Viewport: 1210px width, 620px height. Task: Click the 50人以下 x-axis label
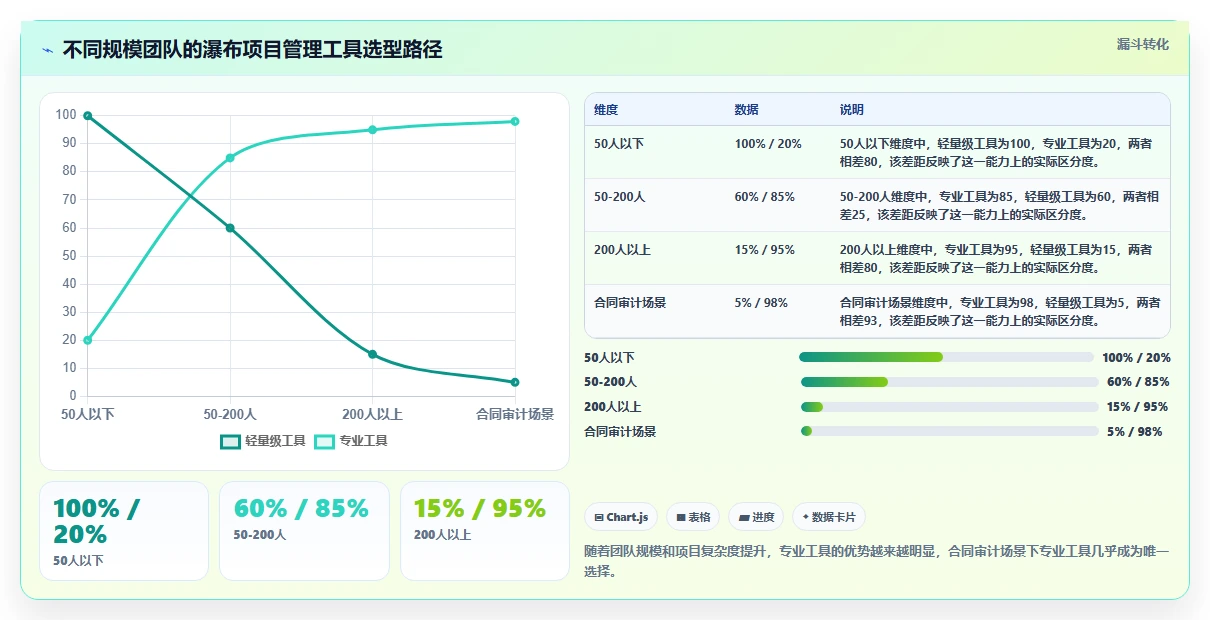pos(88,414)
